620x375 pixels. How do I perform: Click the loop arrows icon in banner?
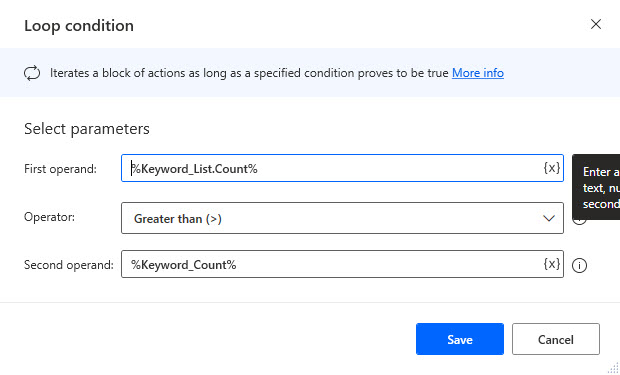click(32, 73)
